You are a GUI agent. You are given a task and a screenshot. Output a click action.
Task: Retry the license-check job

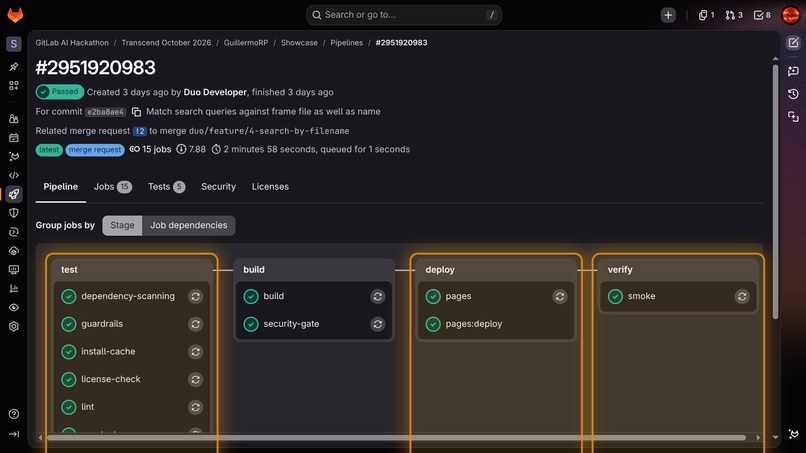[x=195, y=379]
